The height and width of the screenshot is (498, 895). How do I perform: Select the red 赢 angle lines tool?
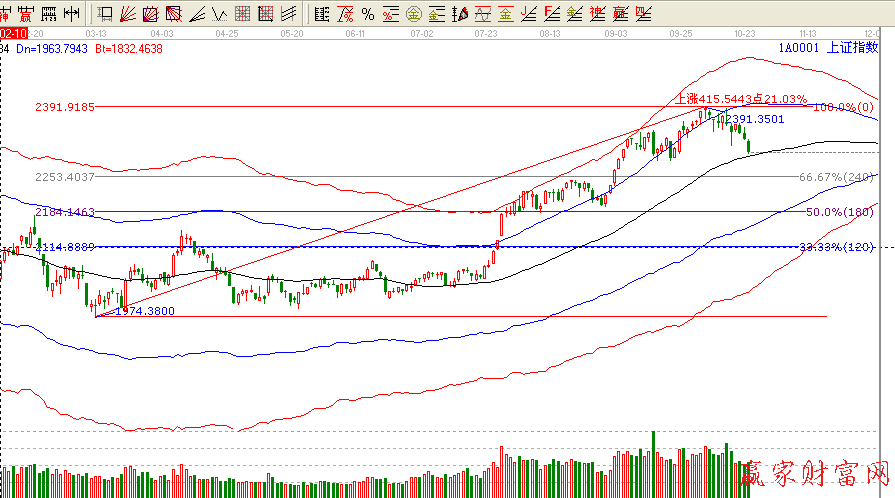point(620,13)
